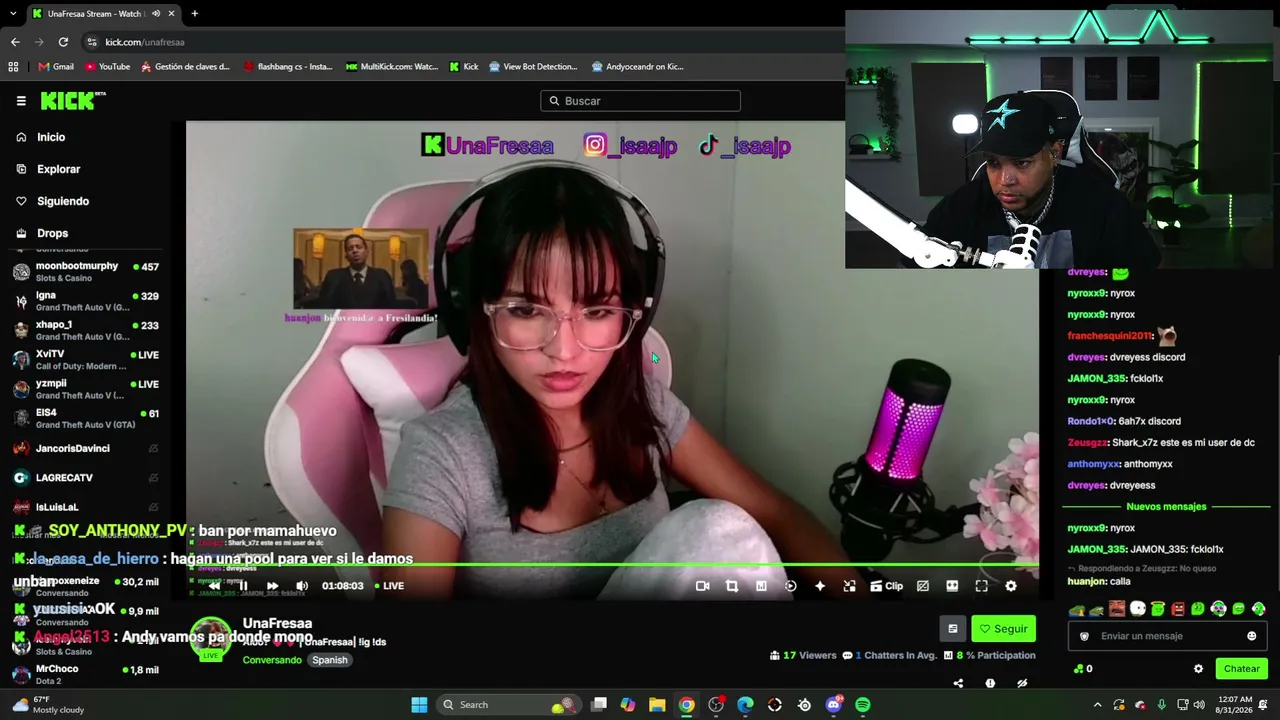Click the crossed-eye icon under stream stats
The image size is (1280, 720).
[1022, 684]
